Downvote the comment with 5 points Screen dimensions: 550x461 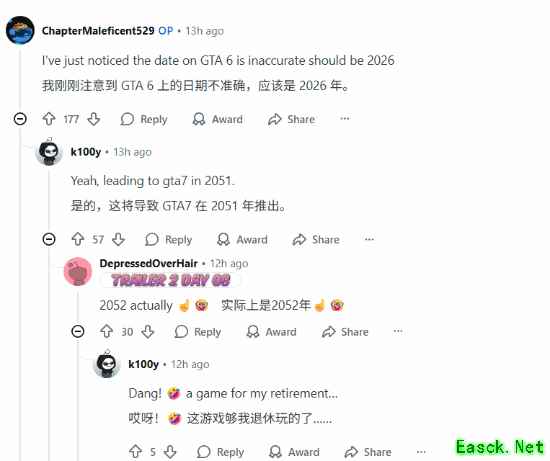click(x=170, y=452)
